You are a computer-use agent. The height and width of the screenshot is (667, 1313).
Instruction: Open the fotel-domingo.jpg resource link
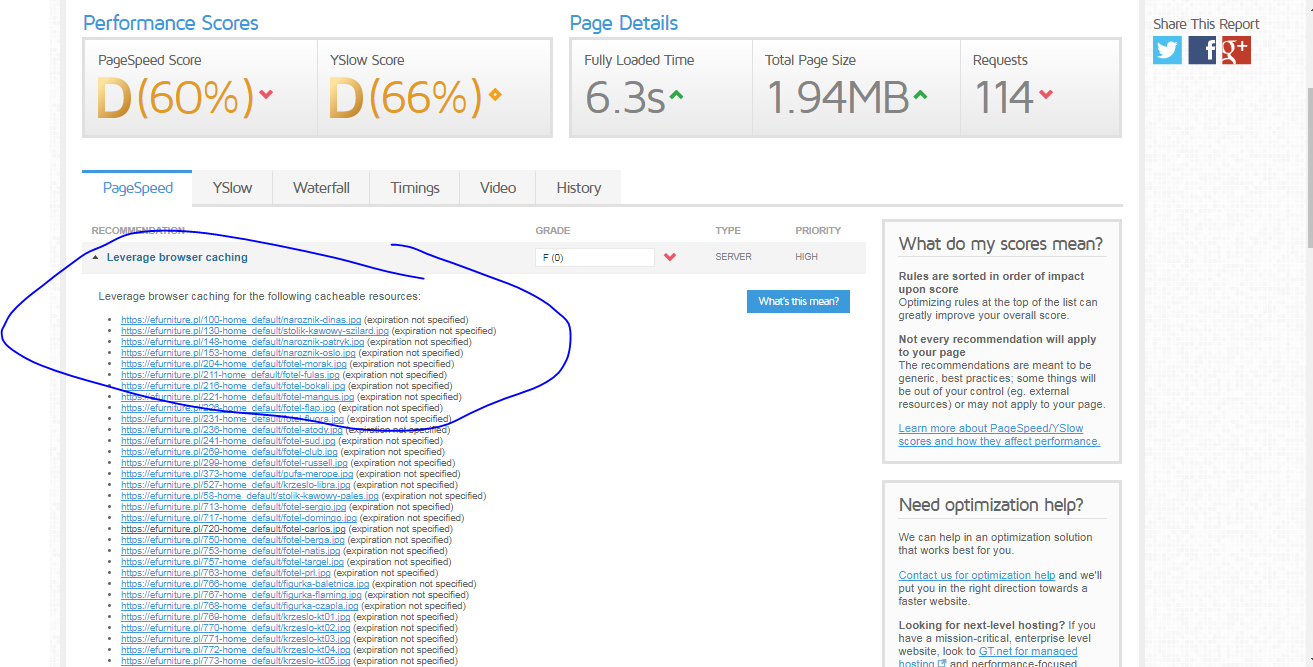[239, 518]
